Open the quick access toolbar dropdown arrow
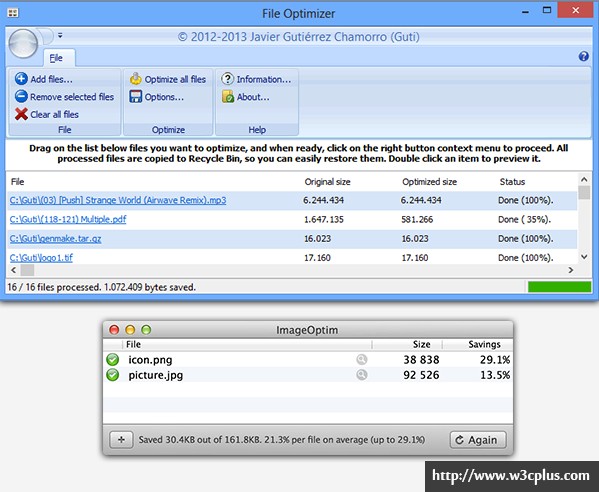599x492 pixels. click(x=60, y=36)
